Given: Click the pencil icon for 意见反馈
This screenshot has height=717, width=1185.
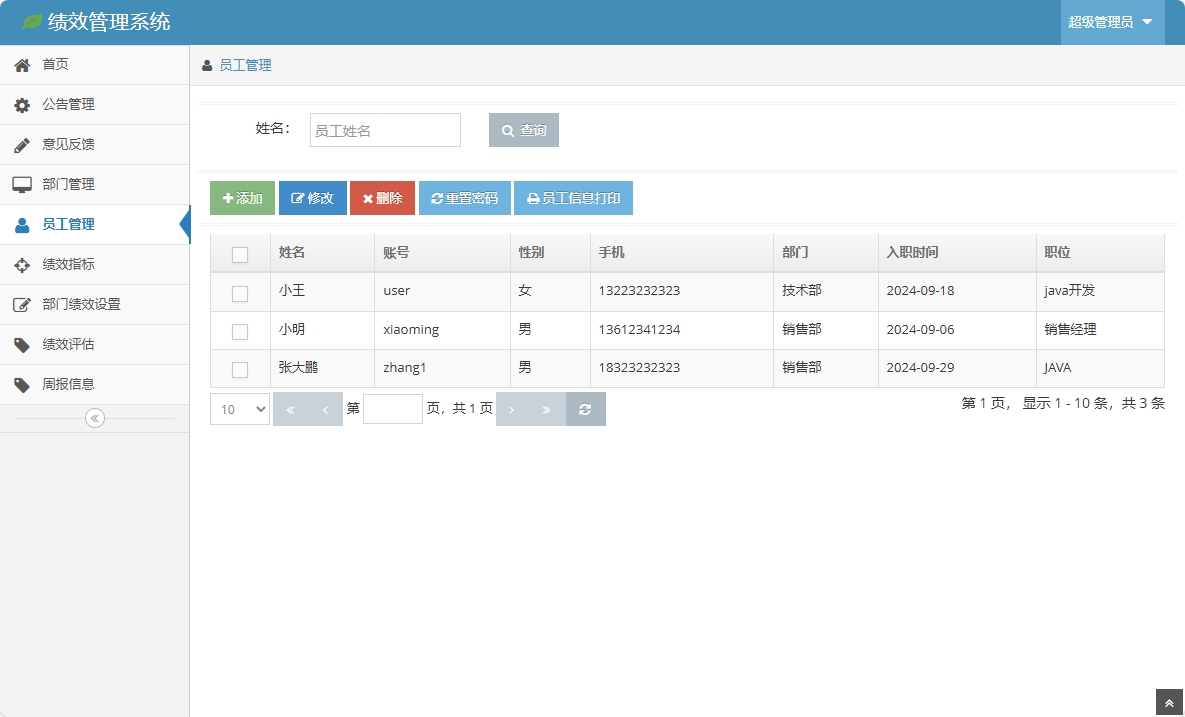Looking at the screenshot, I should (21, 145).
